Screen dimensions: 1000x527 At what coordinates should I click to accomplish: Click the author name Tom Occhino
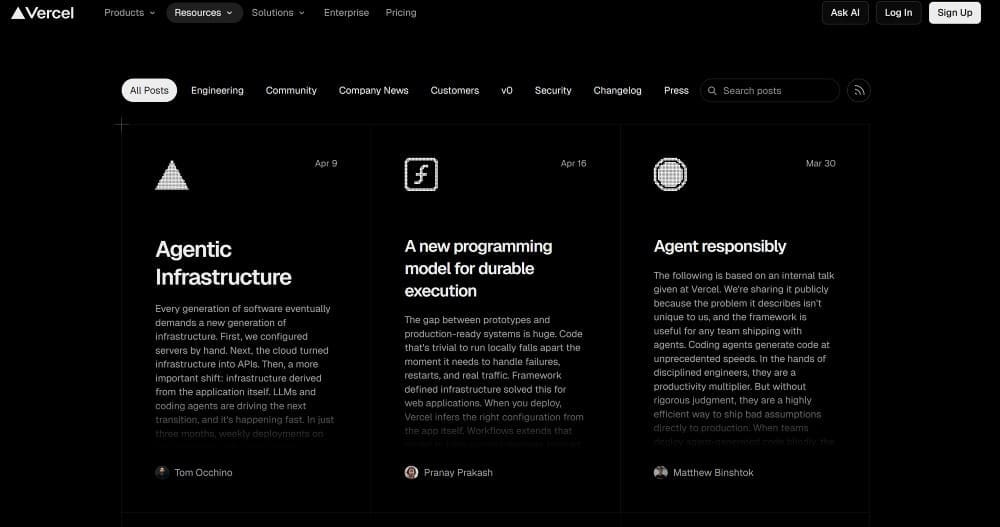203,473
